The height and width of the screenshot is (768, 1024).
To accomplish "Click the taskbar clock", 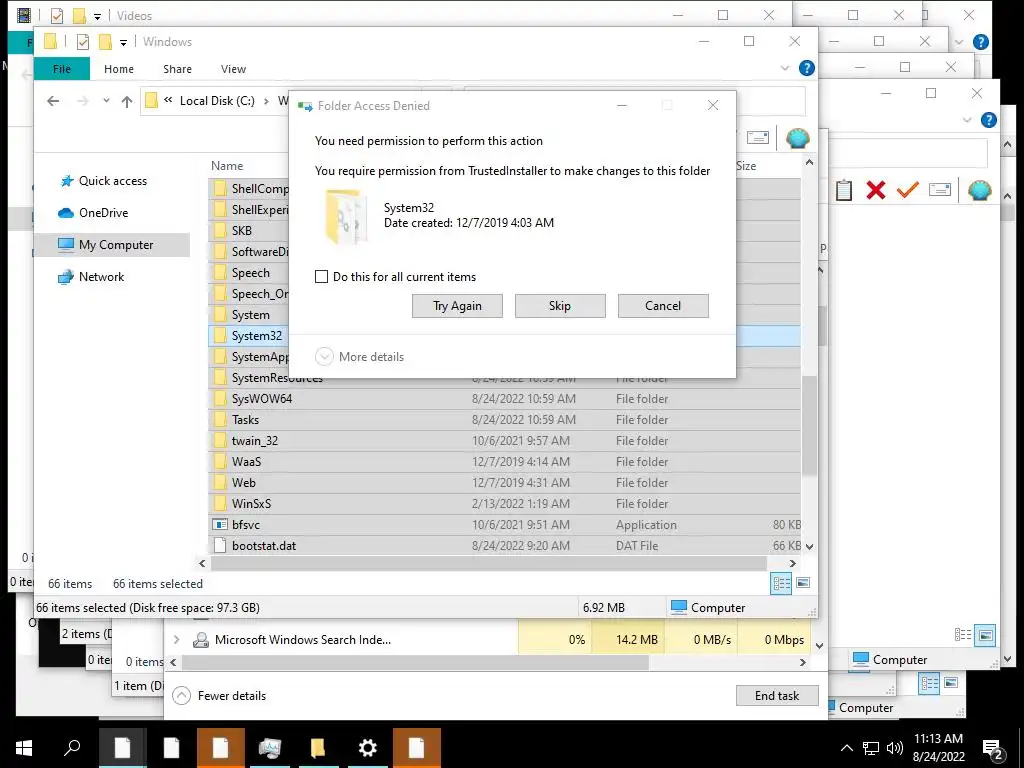I will pos(938,748).
